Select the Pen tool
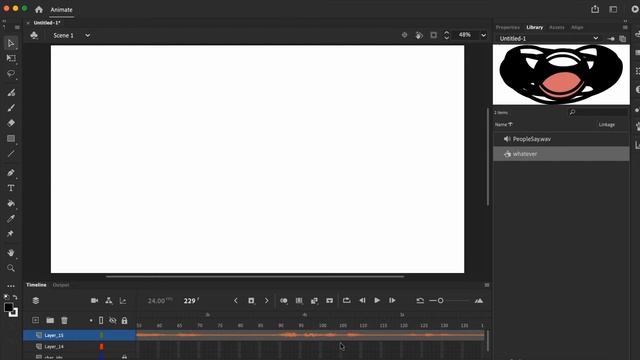This screenshot has width=640, height=360. (11, 173)
